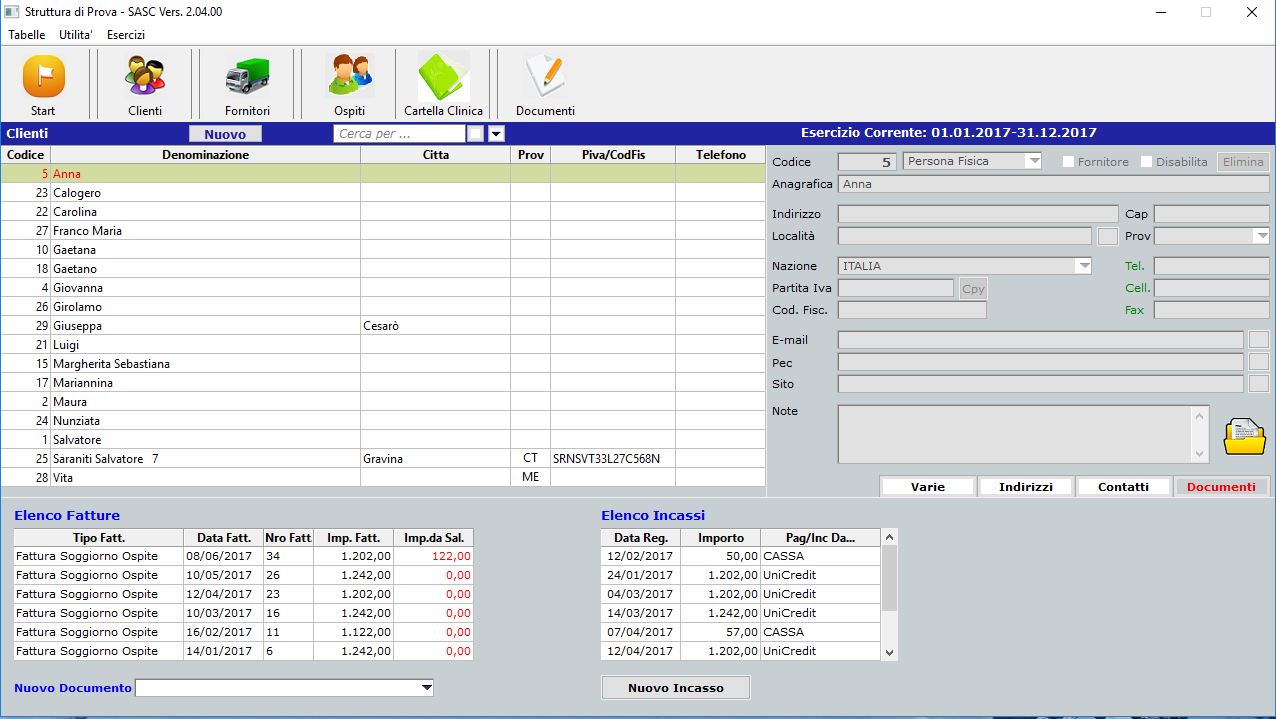Expand the Nuovo Documento dropdown
This screenshot has height=719, width=1276.
coord(426,688)
